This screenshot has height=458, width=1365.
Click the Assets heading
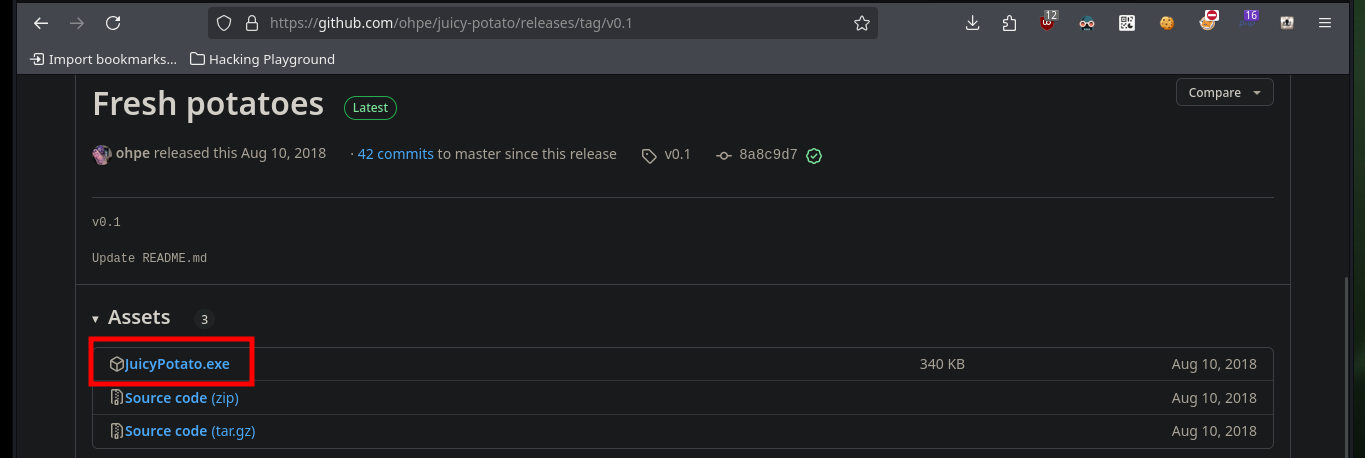tap(139, 317)
